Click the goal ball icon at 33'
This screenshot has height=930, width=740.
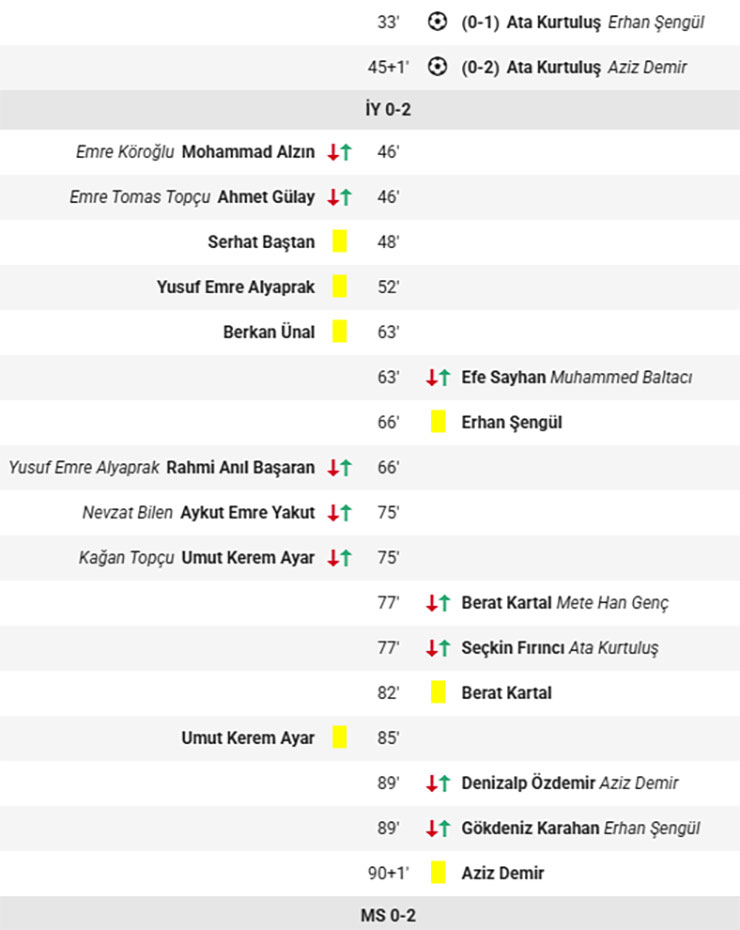[x=437, y=22]
